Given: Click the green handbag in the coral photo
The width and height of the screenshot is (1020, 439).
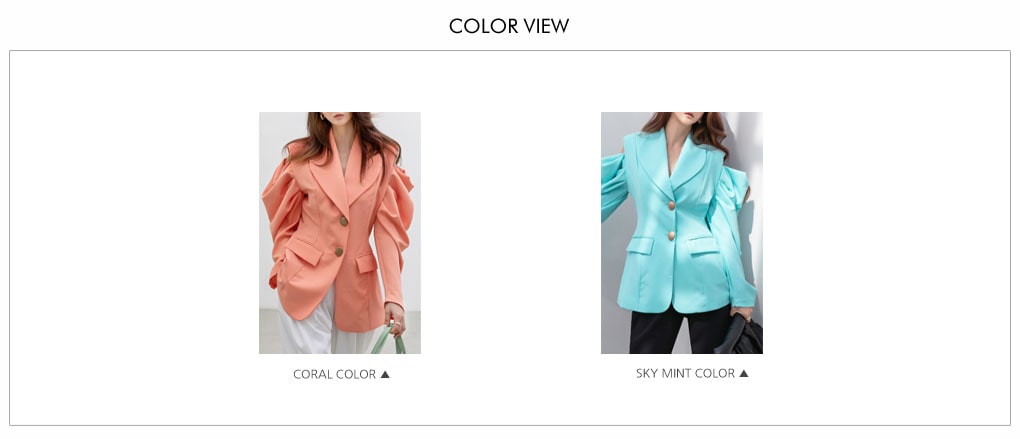Looking at the screenshot, I should [x=390, y=339].
